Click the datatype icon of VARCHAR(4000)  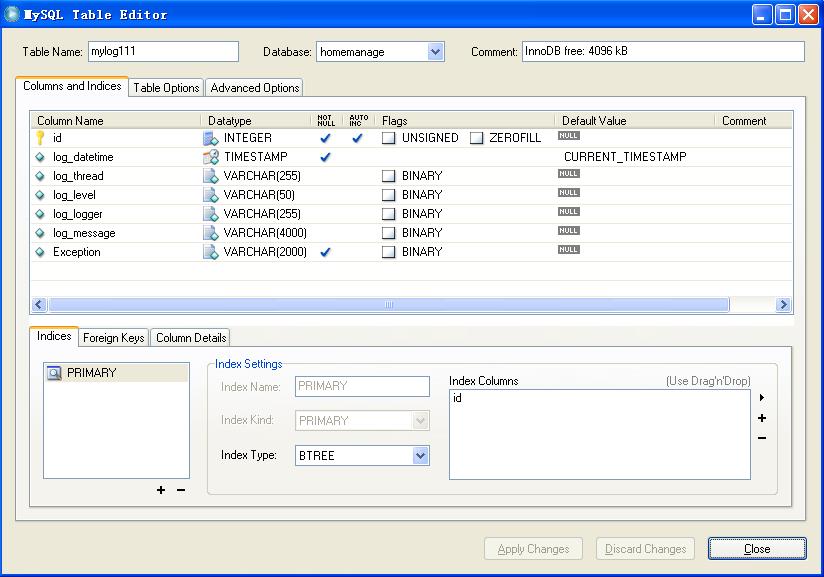[211, 233]
